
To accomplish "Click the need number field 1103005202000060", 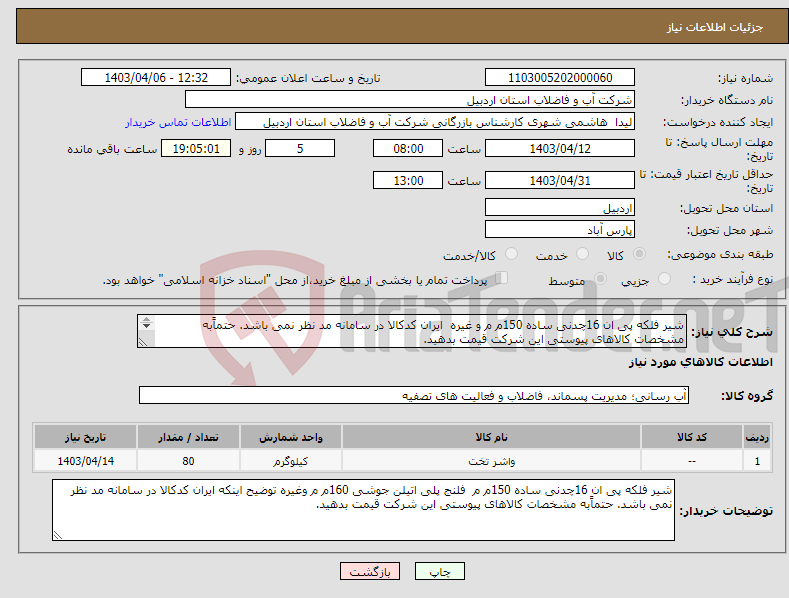I will (560, 78).
